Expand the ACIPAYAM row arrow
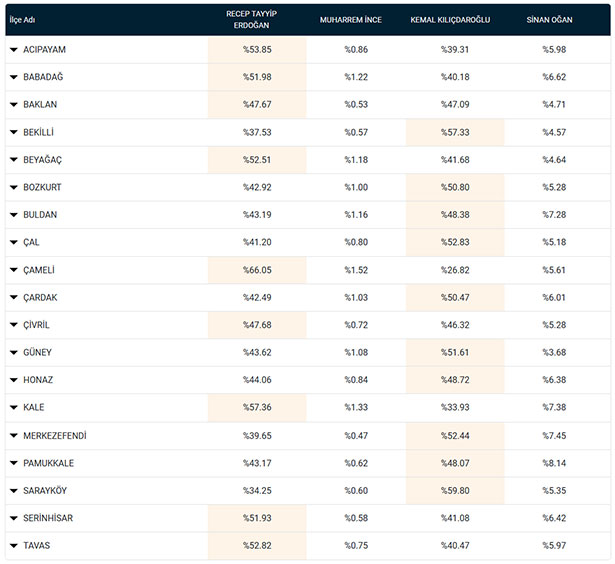615x564 pixels. tap(14, 50)
